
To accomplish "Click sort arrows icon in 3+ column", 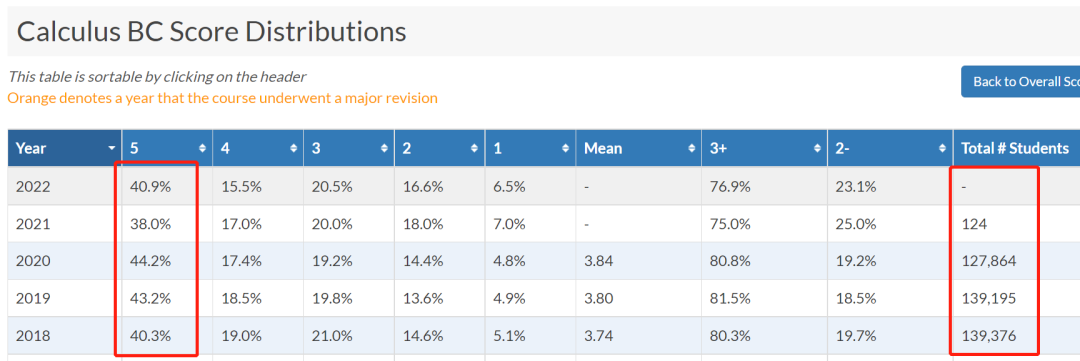I will 817,148.
